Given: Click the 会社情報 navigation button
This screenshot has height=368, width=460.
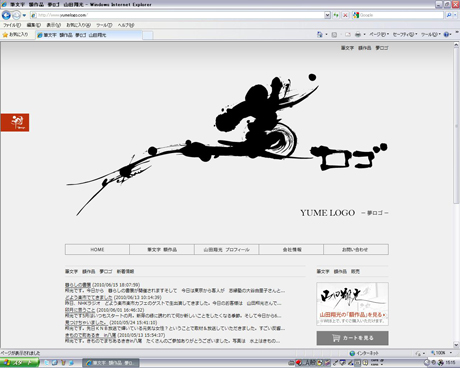Looking at the screenshot, I should click(x=291, y=249).
